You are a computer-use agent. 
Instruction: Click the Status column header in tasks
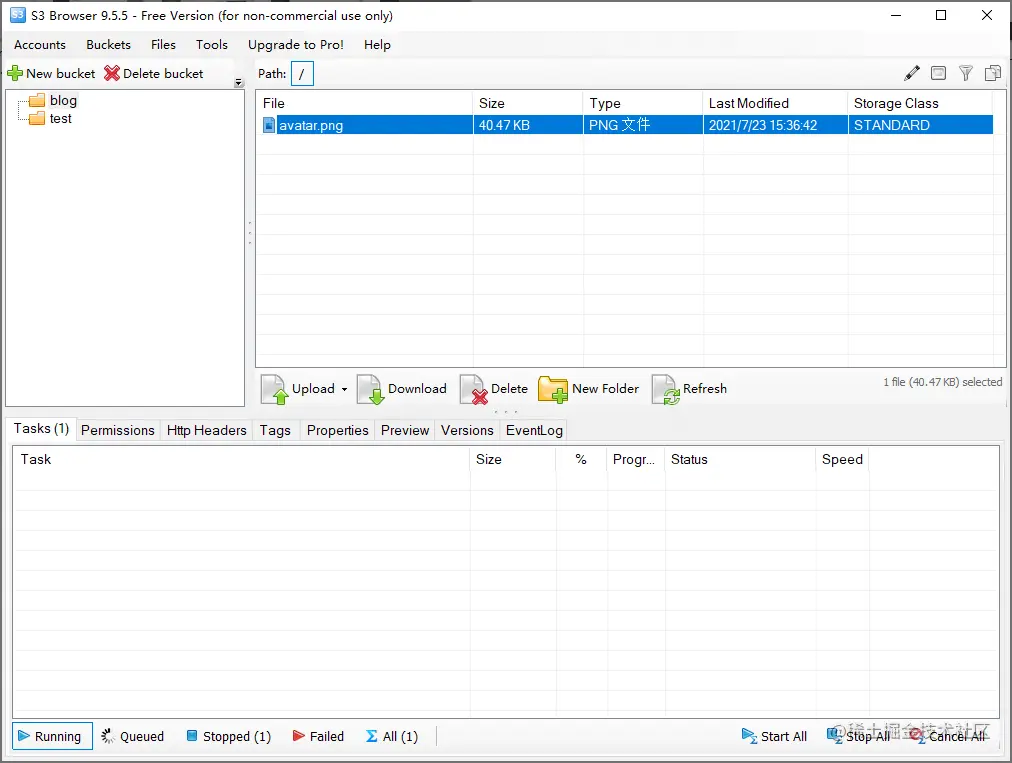tap(740, 460)
